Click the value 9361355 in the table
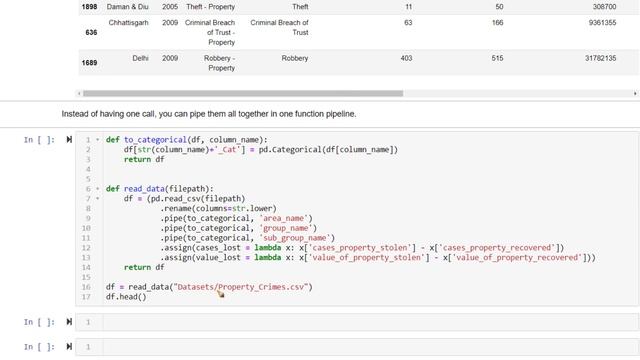Image resolution: width=640 pixels, height=360 pixels. click(602, 22)
